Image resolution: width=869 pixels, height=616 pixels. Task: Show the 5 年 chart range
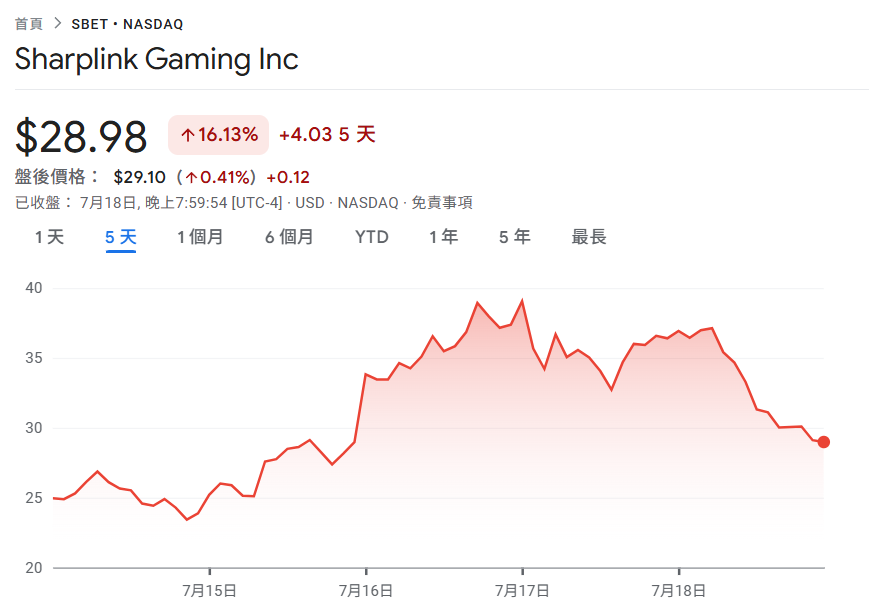(x=514, y=237)
